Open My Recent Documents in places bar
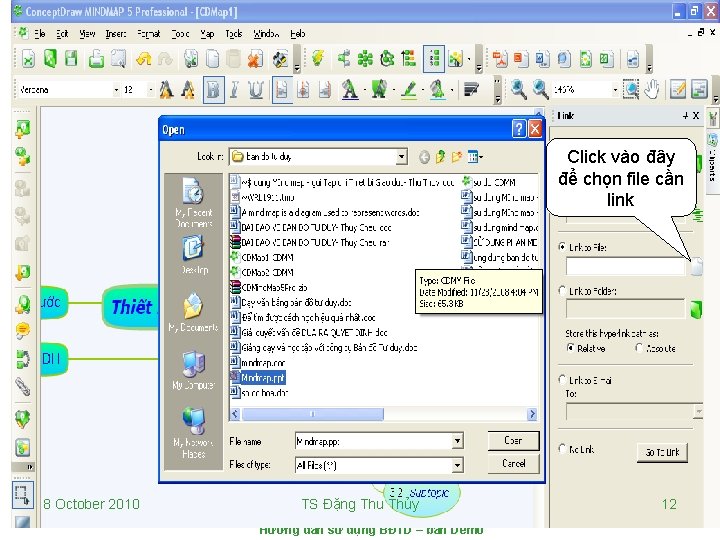Image resolution: width=720 pixels, height=540 pixels. pyautogui.click(x=193, y=202)
